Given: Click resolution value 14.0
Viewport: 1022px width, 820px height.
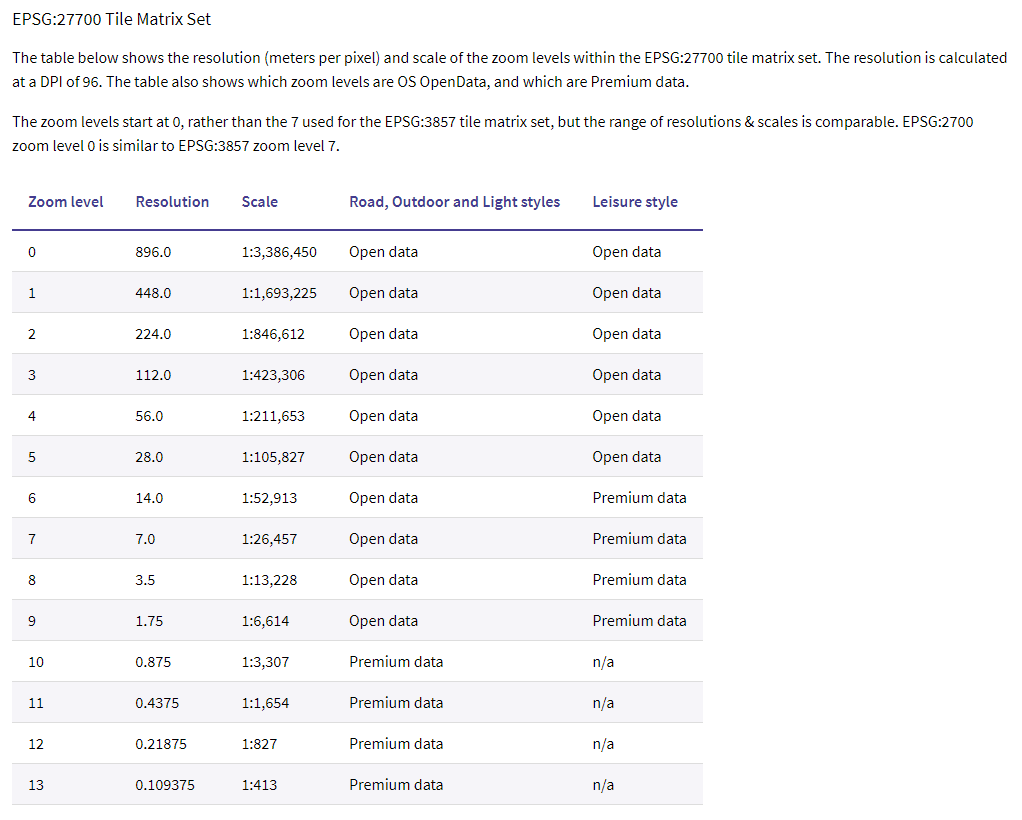Looking at the screenshot, I should [x=149, y=499].
